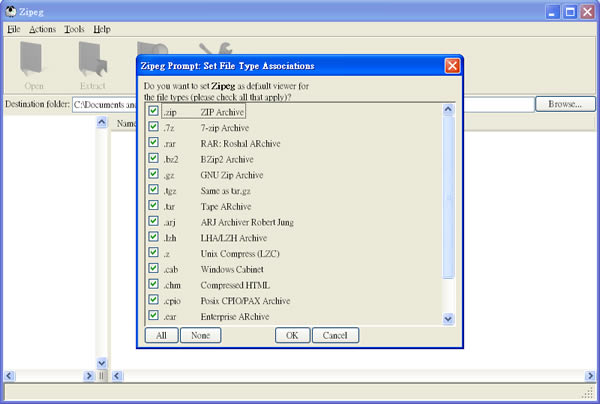Screen dimensions: 600x404
Task: Click file list pane scroll left arrow
Action: coord(117,376)
